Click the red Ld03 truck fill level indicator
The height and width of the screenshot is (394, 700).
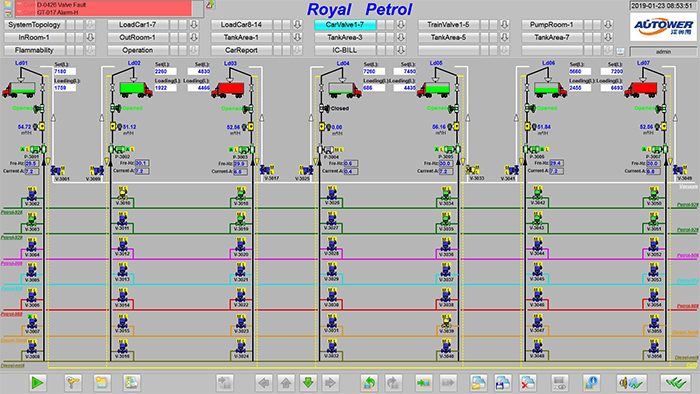click(x=231, y=89)
